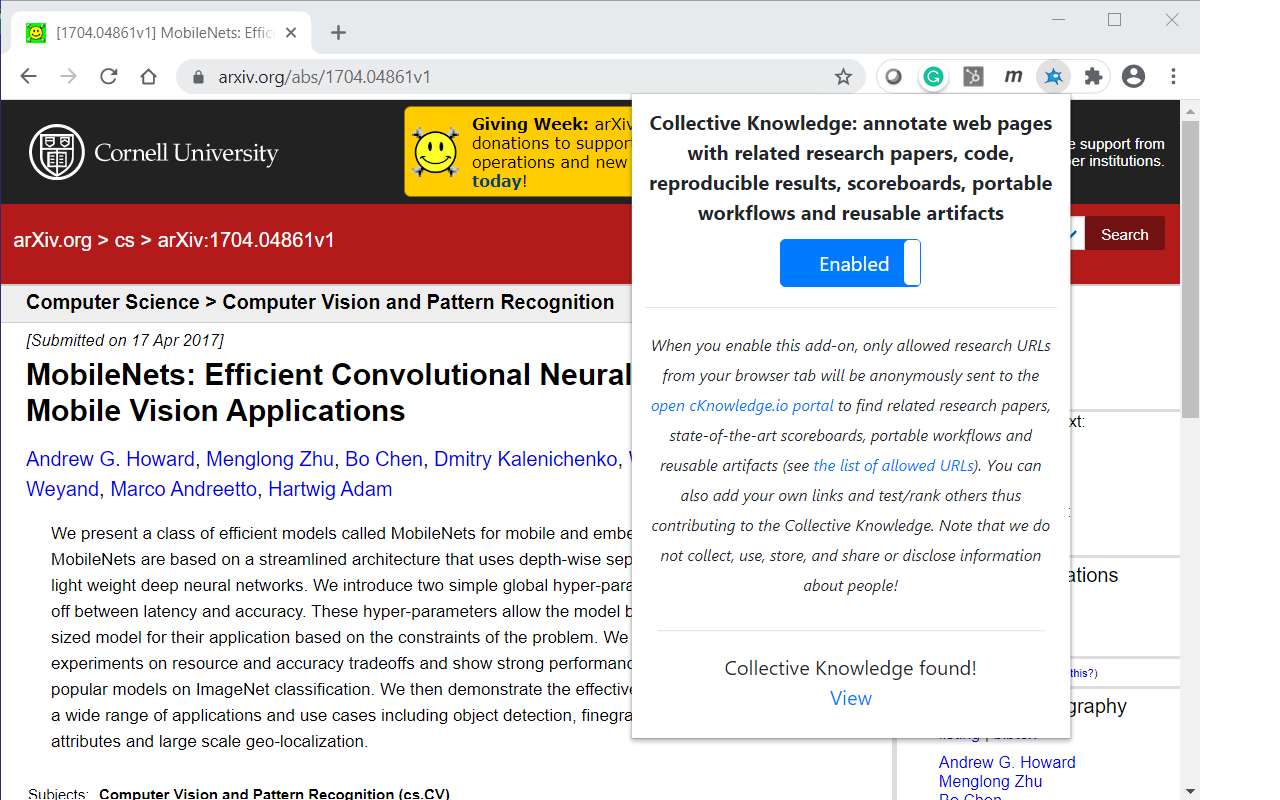Open the HubSpot extension icon
Screen dimensions: 1280x800
tap(973, 77)
